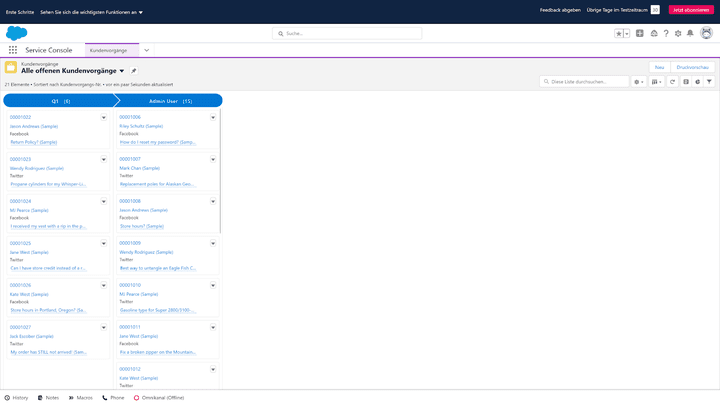Click the Druckvorschau button
The image size is (720, 405).
(x=693, y=66)
